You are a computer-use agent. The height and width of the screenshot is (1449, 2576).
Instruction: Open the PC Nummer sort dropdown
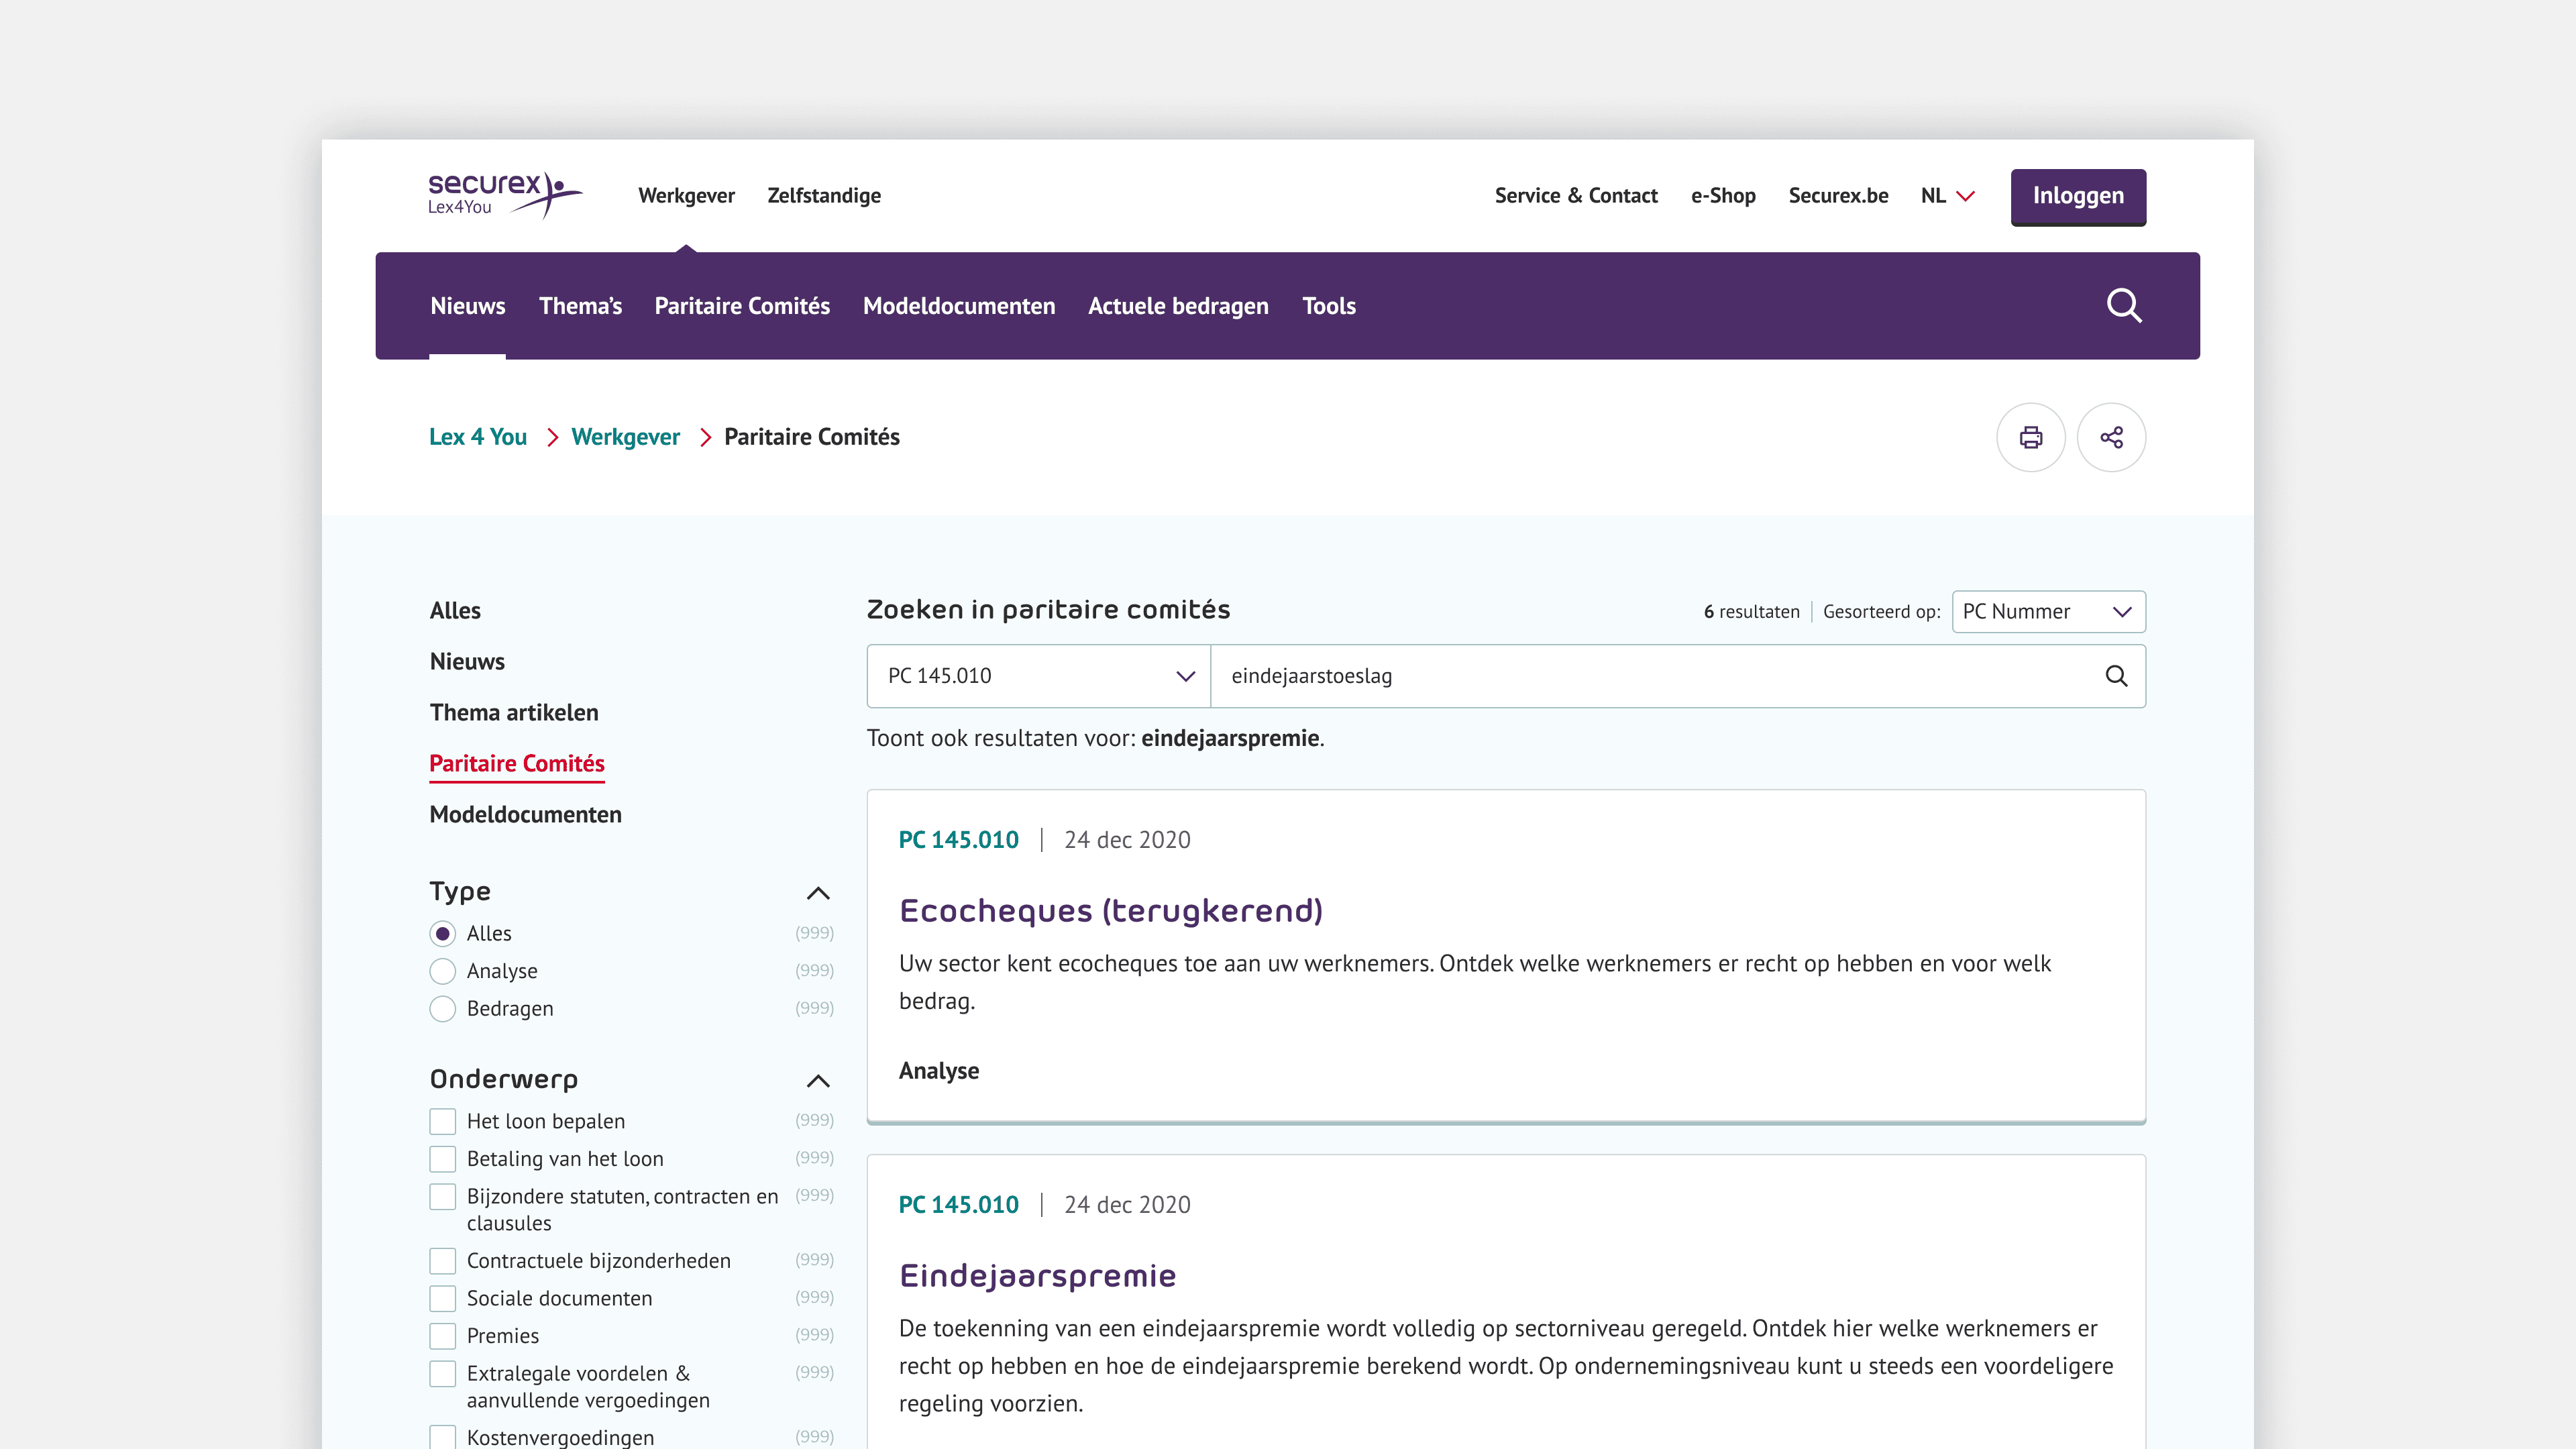point(2047,612)
